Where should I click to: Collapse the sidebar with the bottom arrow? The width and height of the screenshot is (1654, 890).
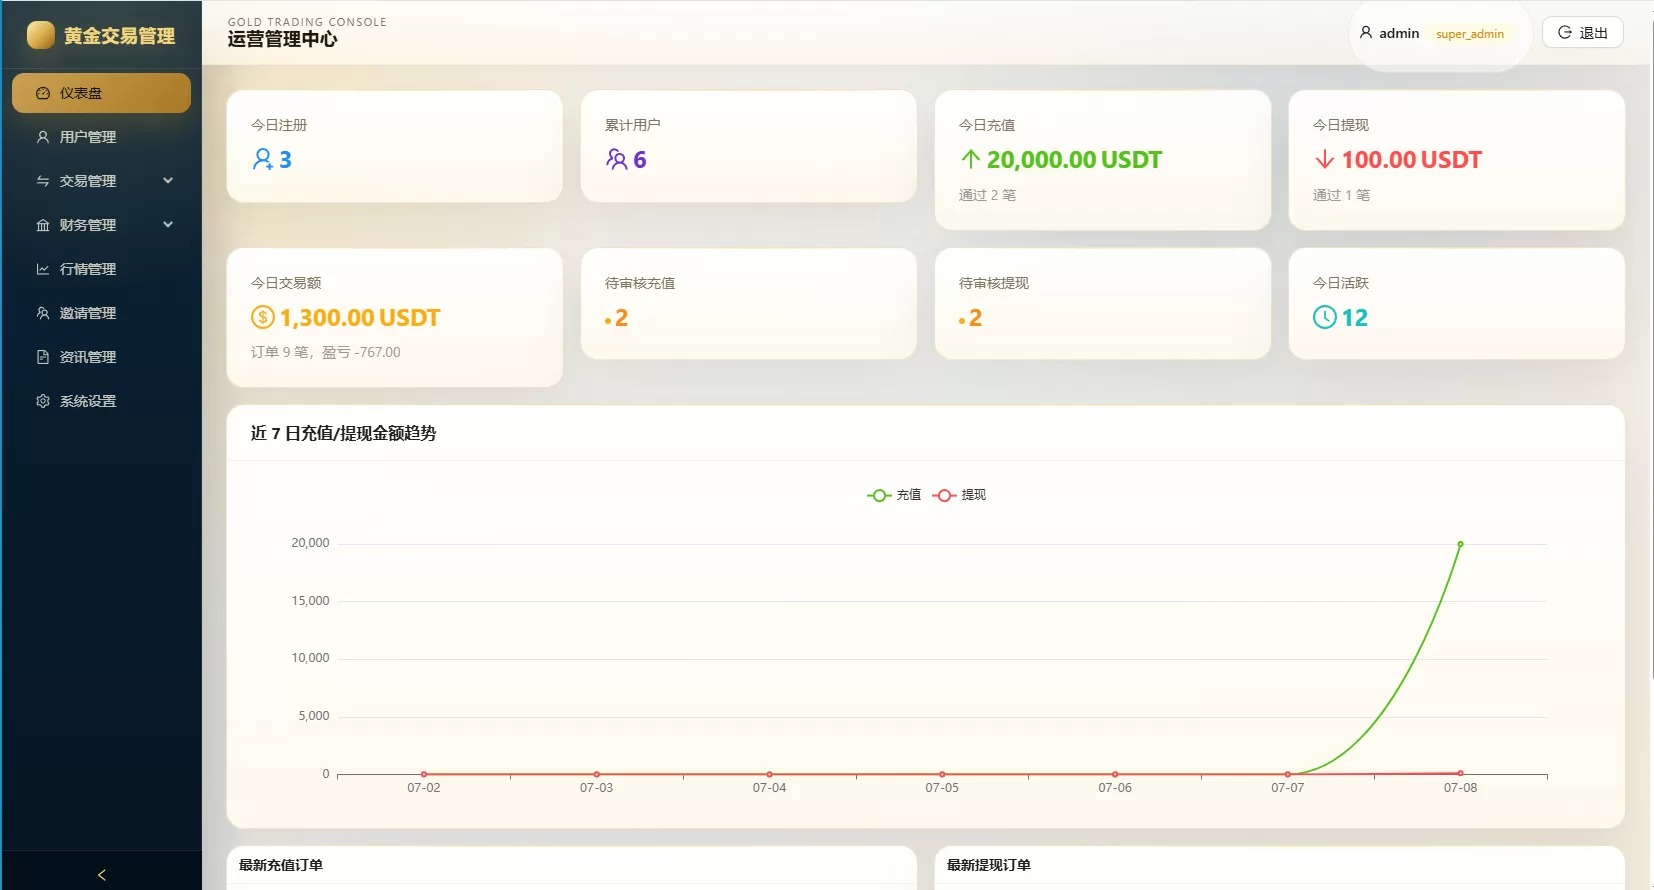(101, 874)
